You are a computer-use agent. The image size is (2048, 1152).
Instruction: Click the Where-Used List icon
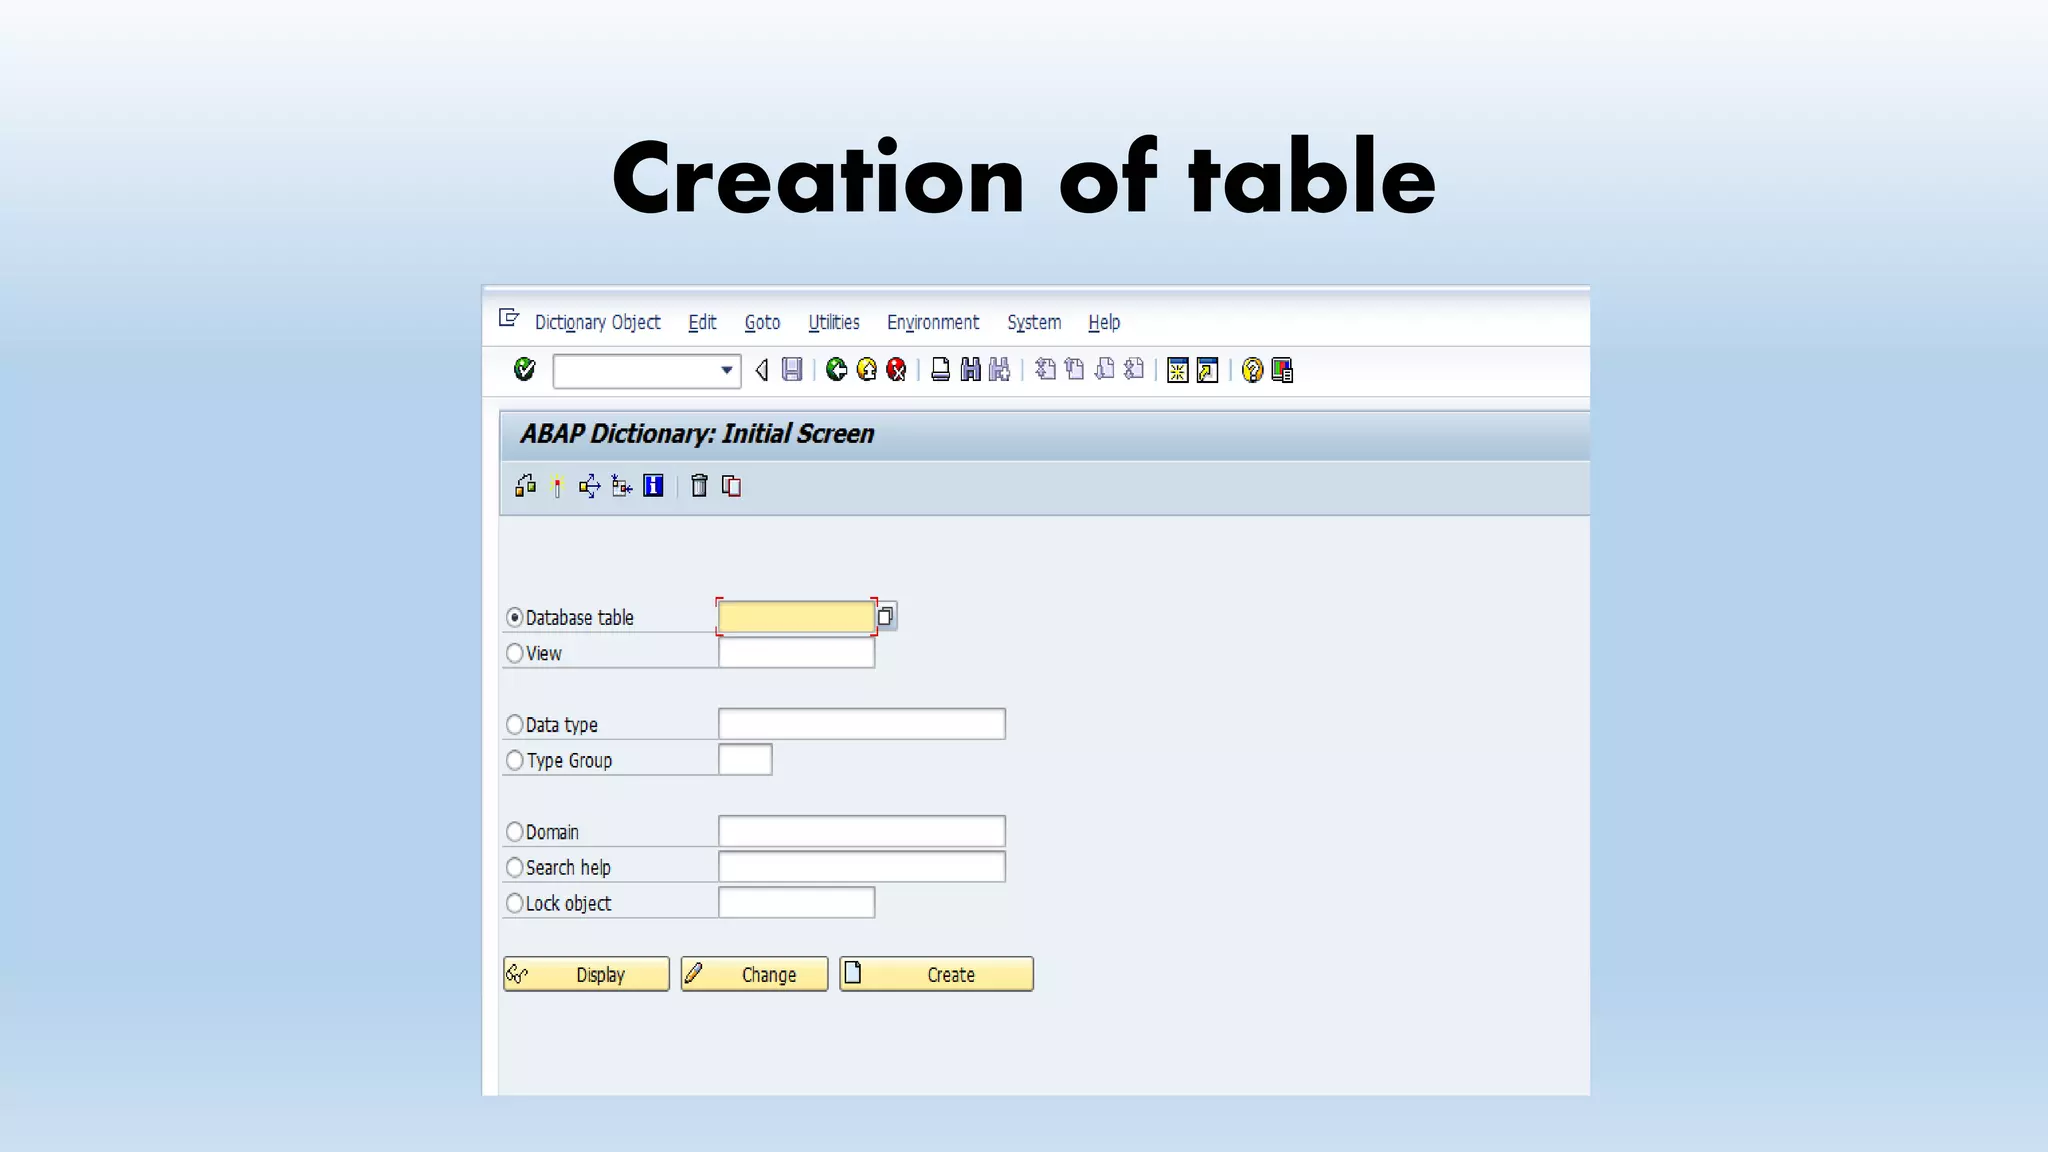point(589,486)
